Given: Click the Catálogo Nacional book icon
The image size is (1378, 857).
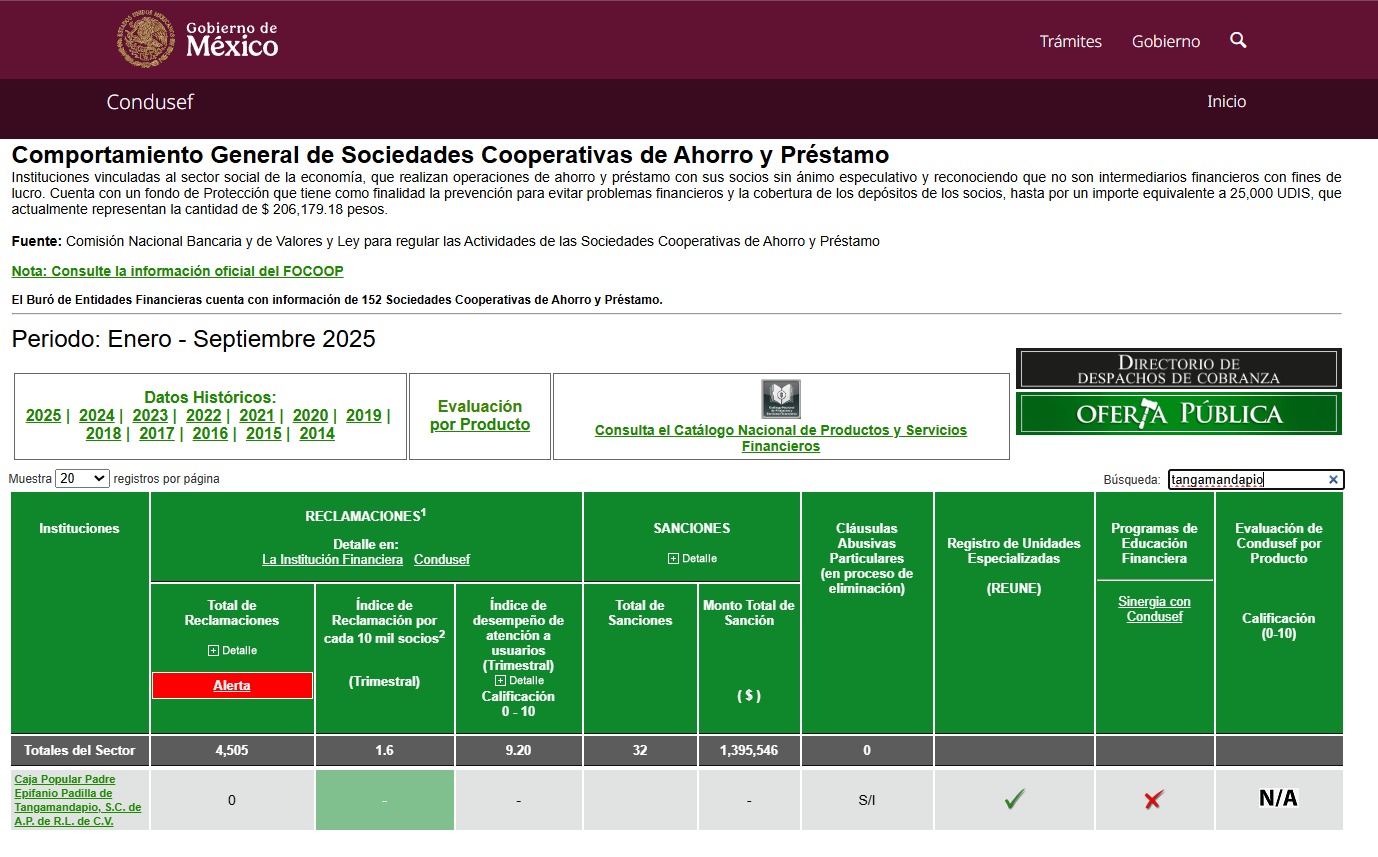Looking at the screenshot, I should point(780,399).
